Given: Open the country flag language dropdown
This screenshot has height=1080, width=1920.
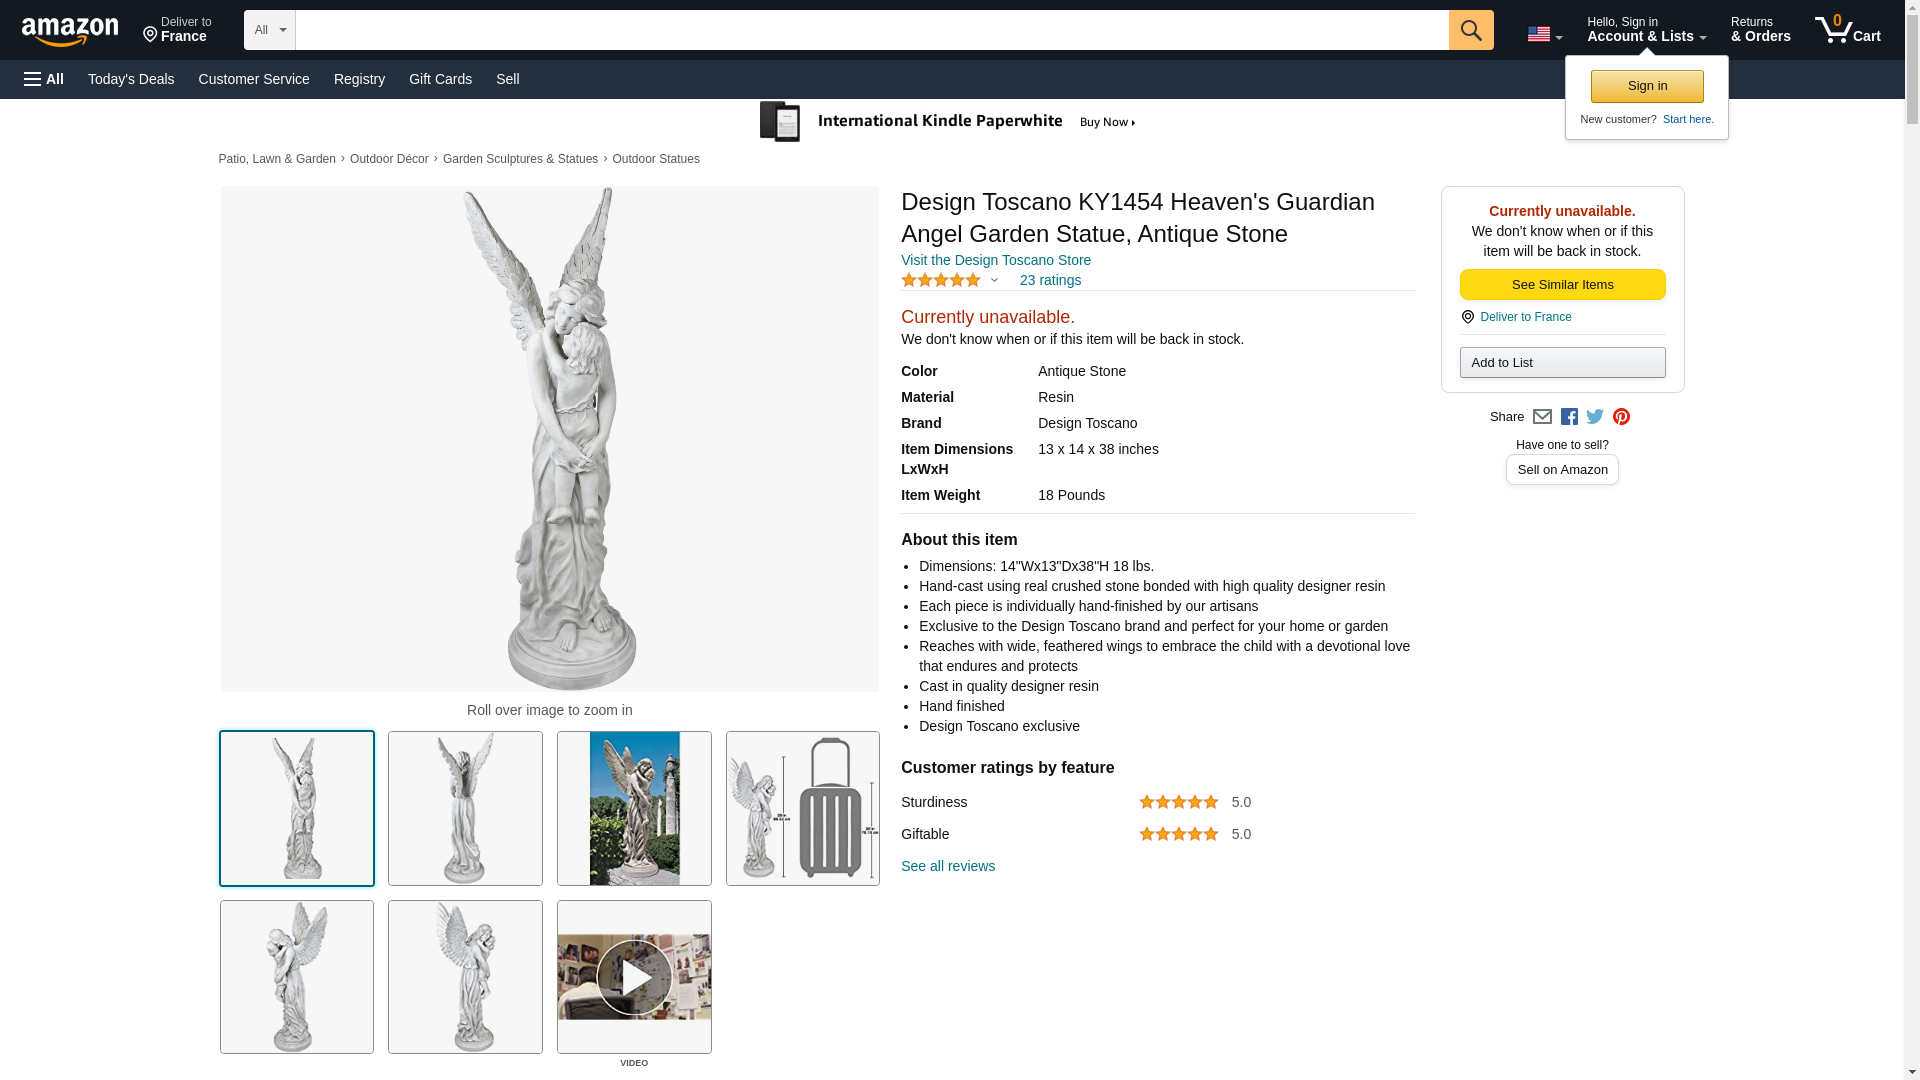Looking at the screenshot, I should coord(1544,34).
